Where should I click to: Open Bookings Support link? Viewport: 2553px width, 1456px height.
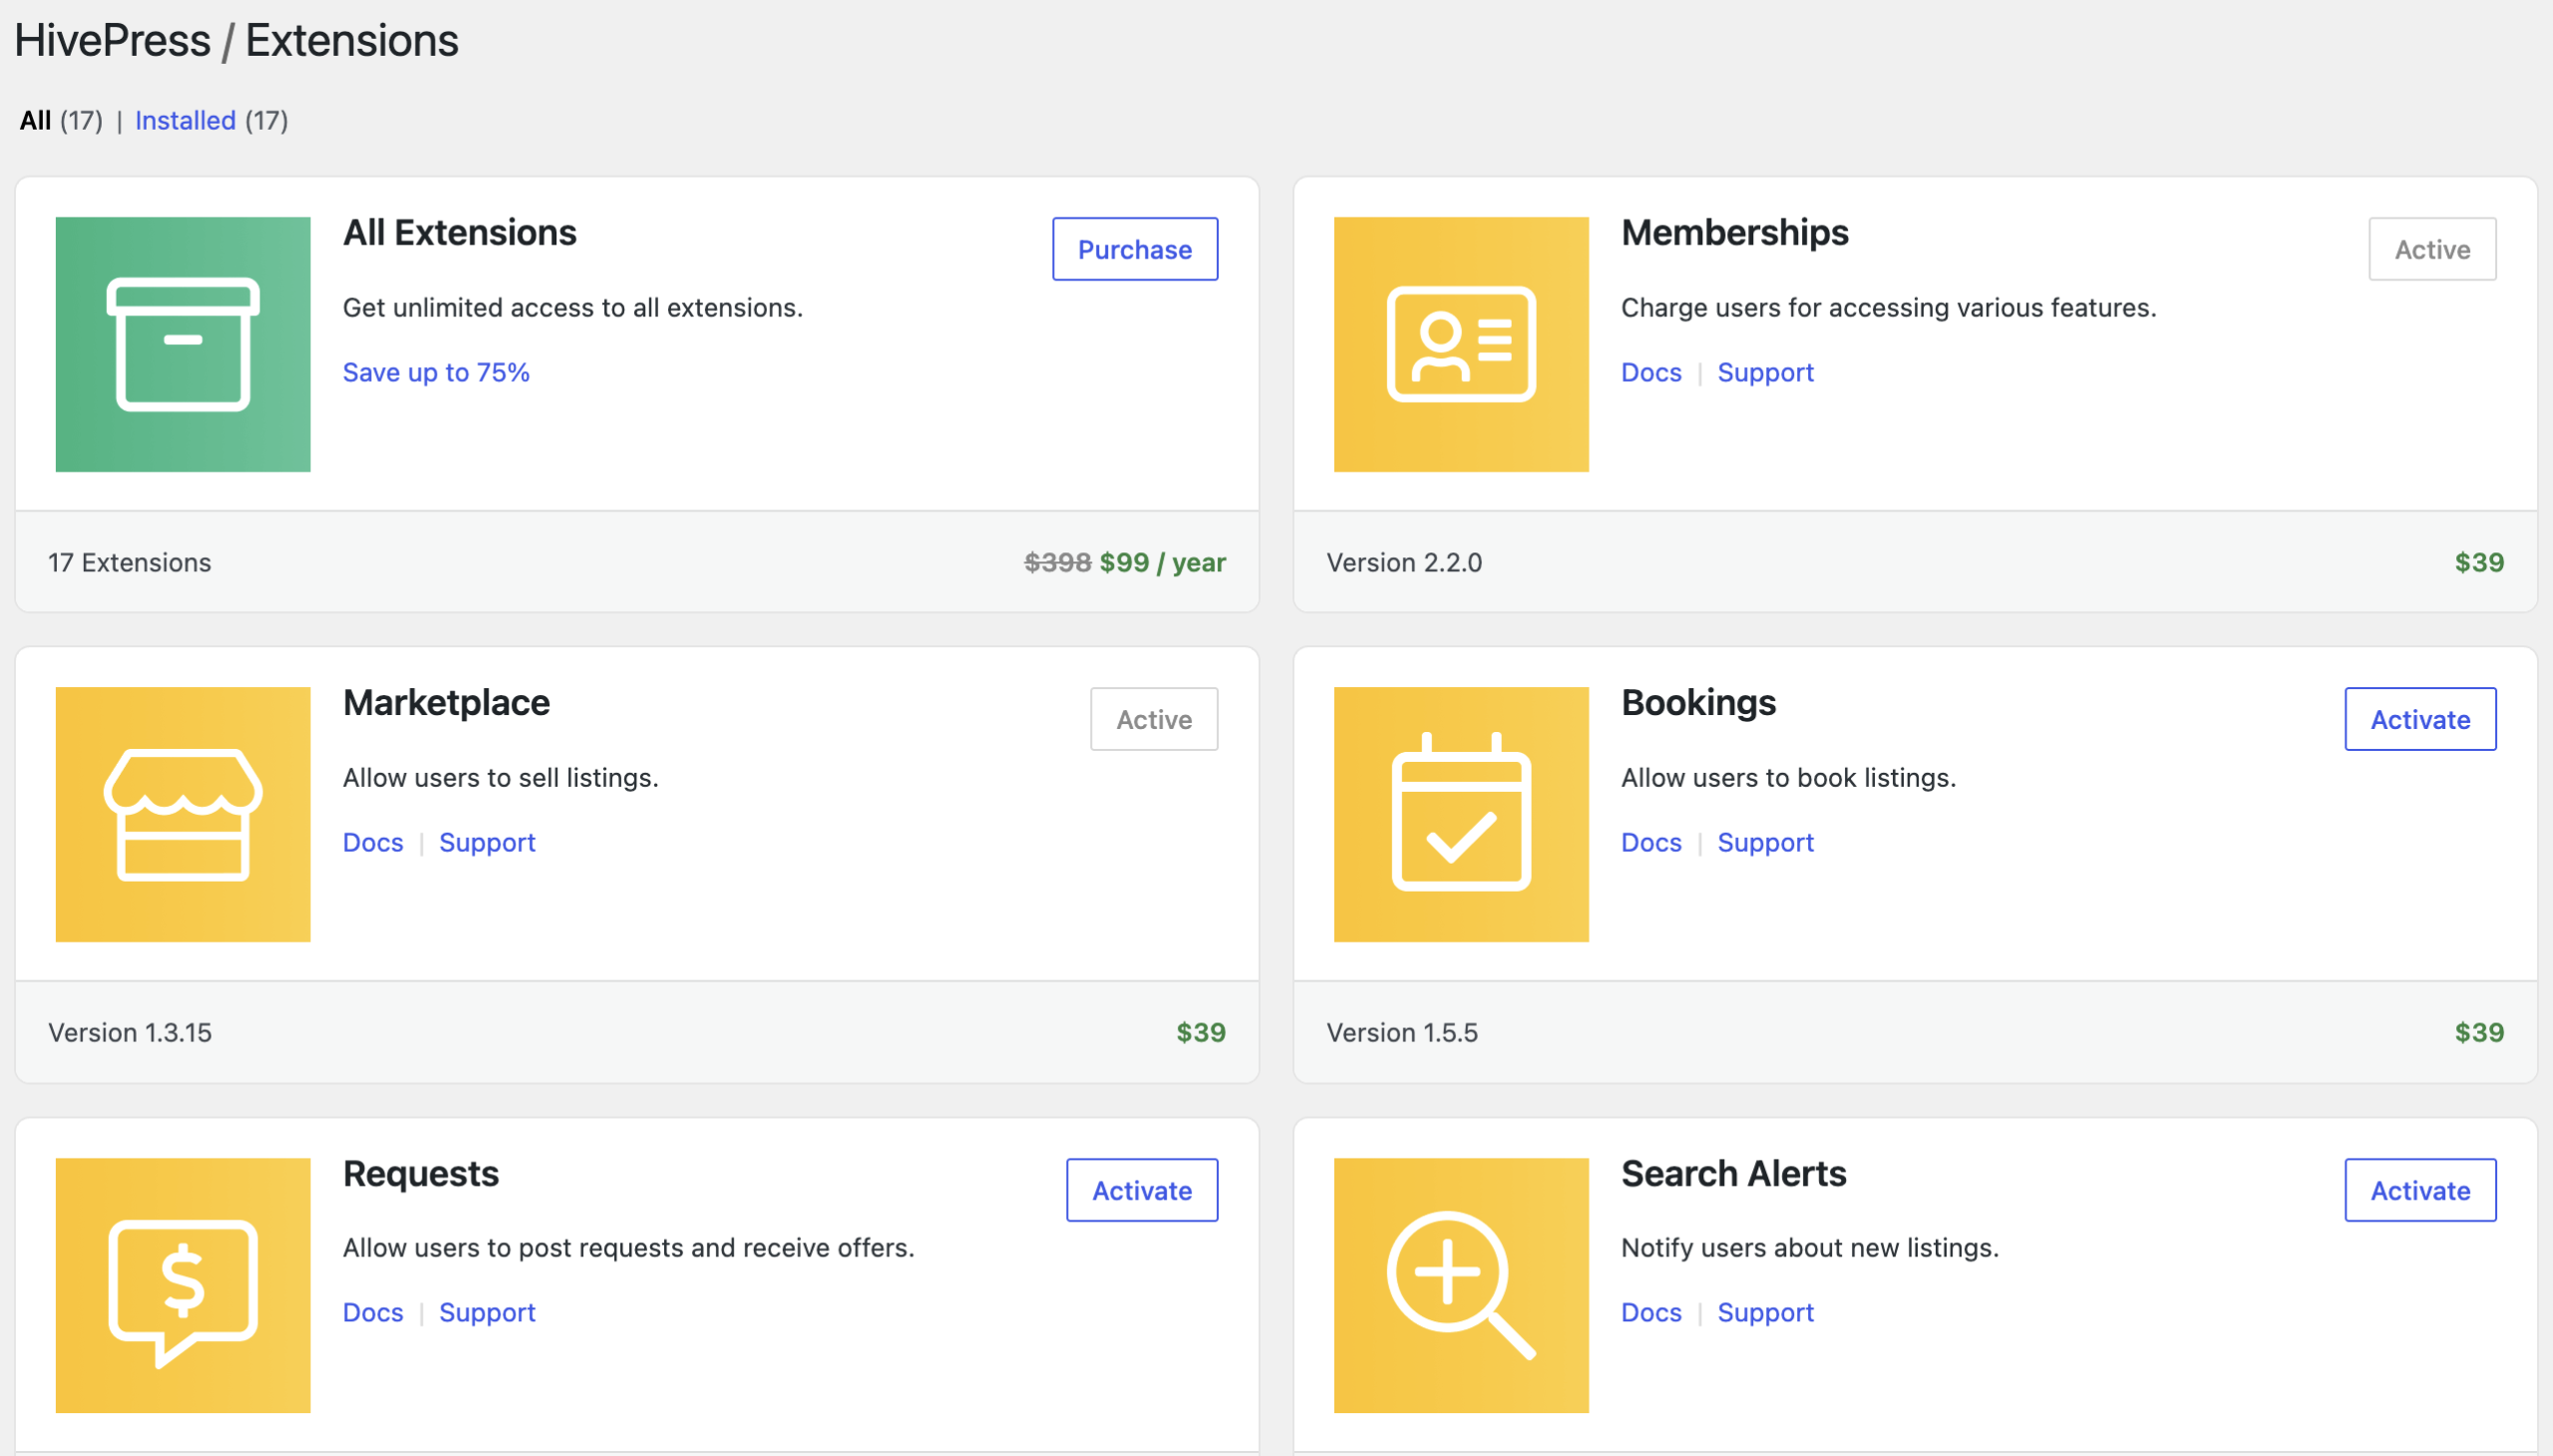click(x=1765, y=842)
